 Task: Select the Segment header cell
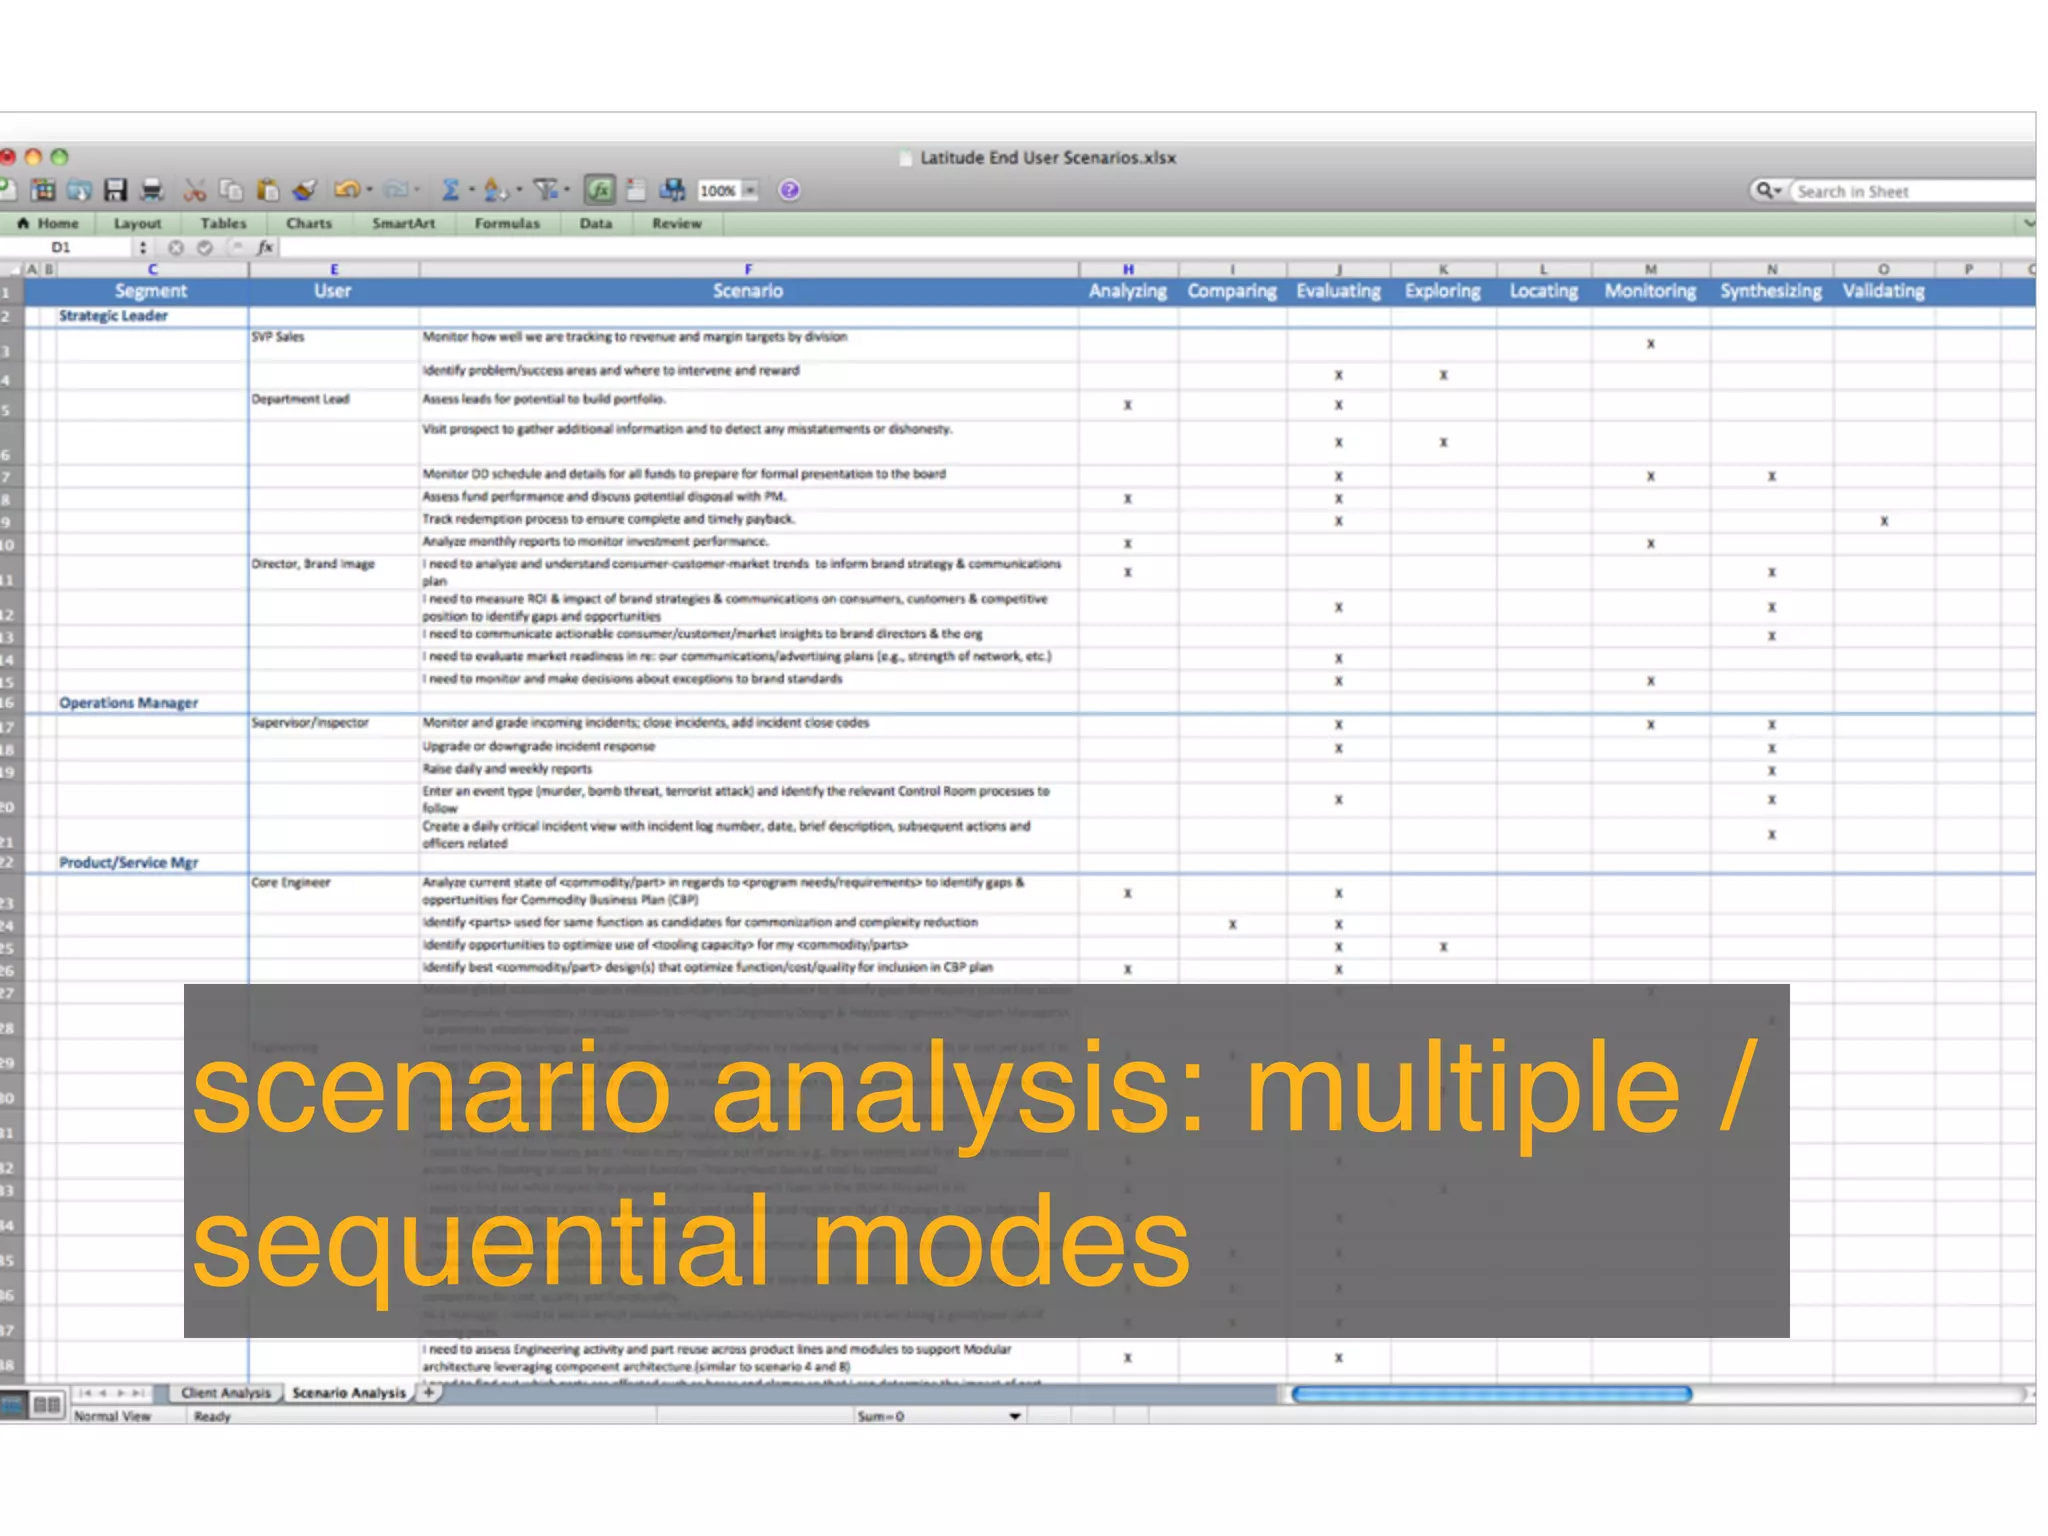pos(151,291)
